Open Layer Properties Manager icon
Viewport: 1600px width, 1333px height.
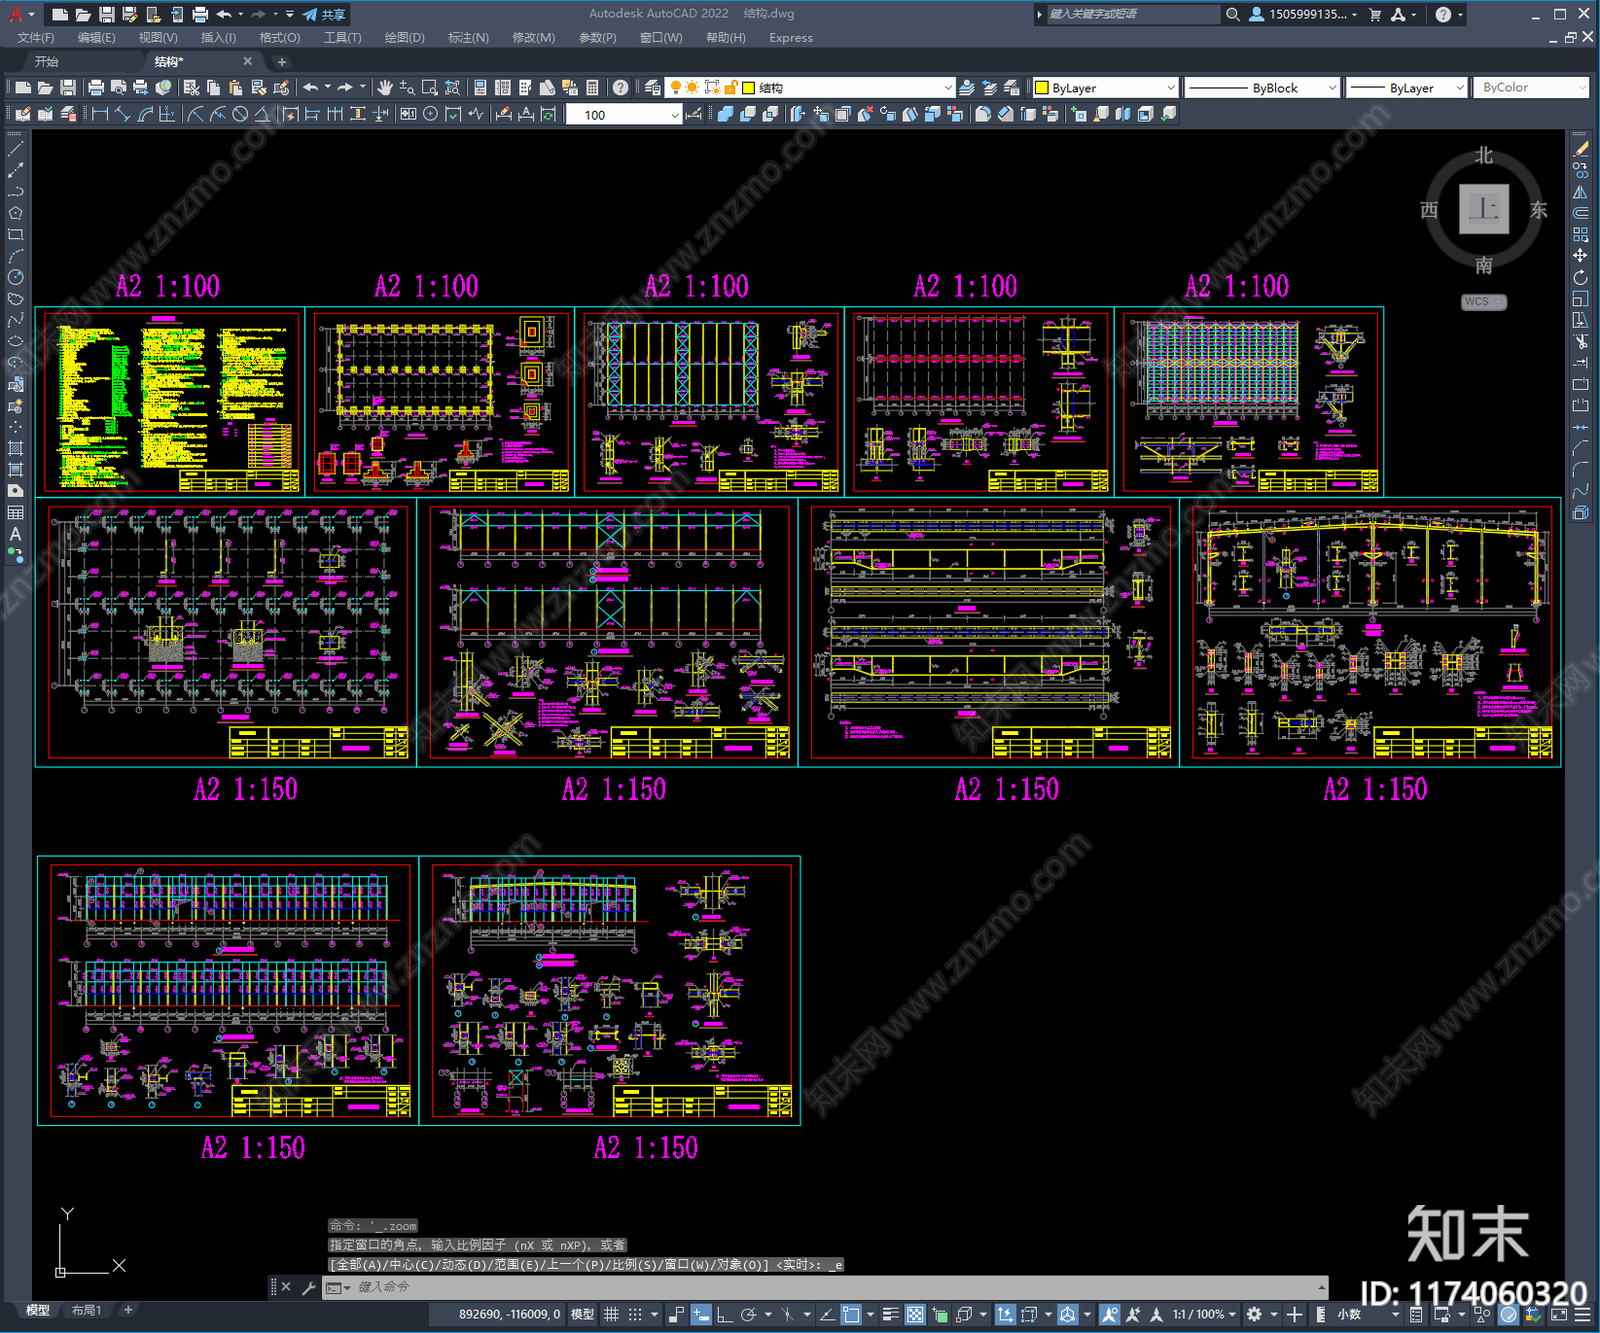(x=653, y=88)
